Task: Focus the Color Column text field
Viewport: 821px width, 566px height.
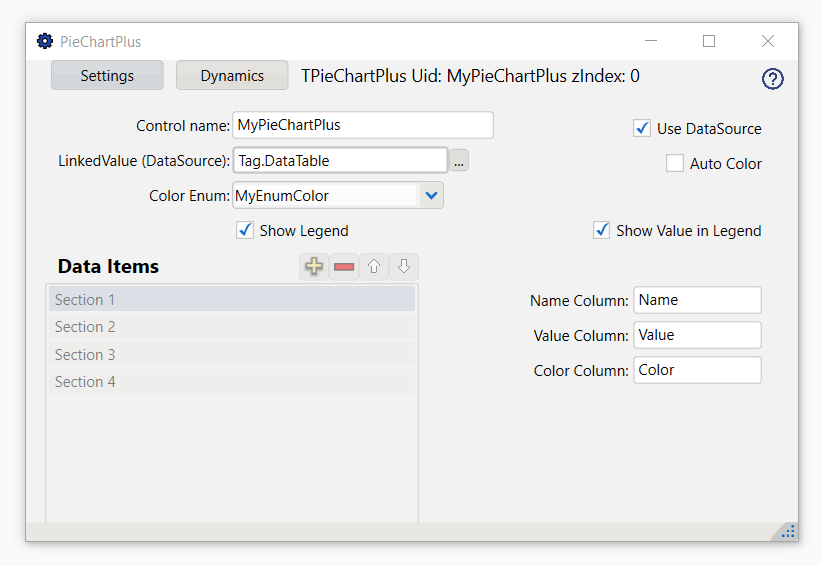Action: (x=697, y=370)
